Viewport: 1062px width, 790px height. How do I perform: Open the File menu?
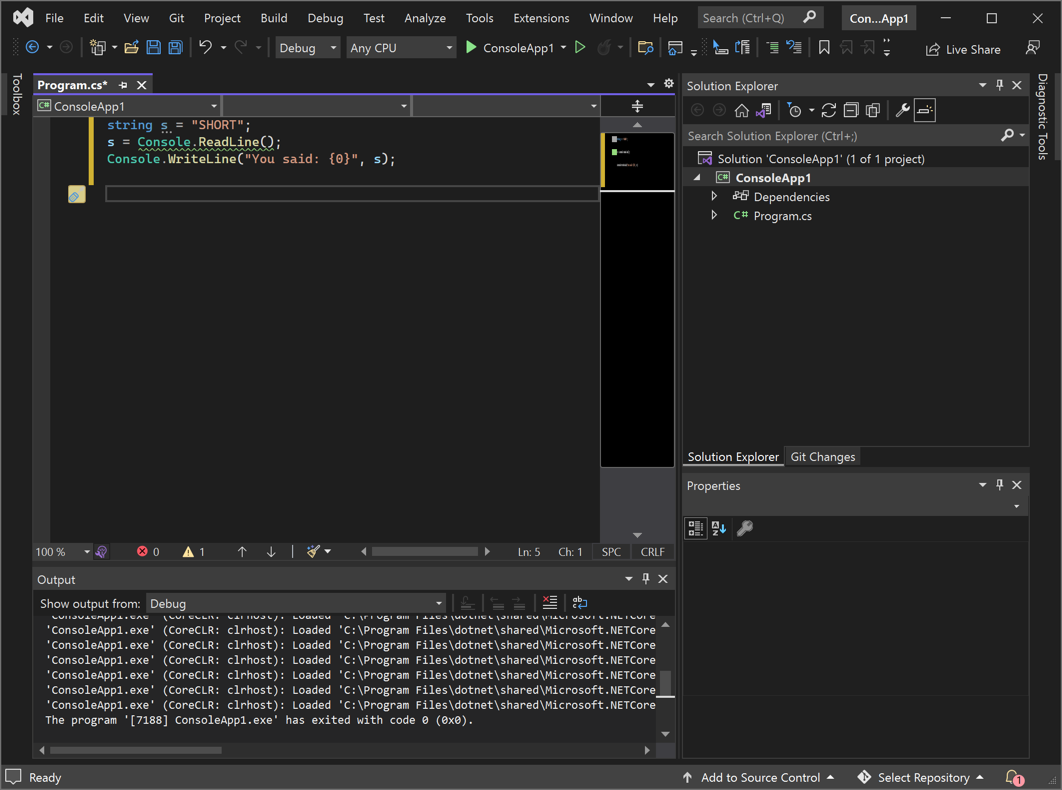click(x=54, y=18)
